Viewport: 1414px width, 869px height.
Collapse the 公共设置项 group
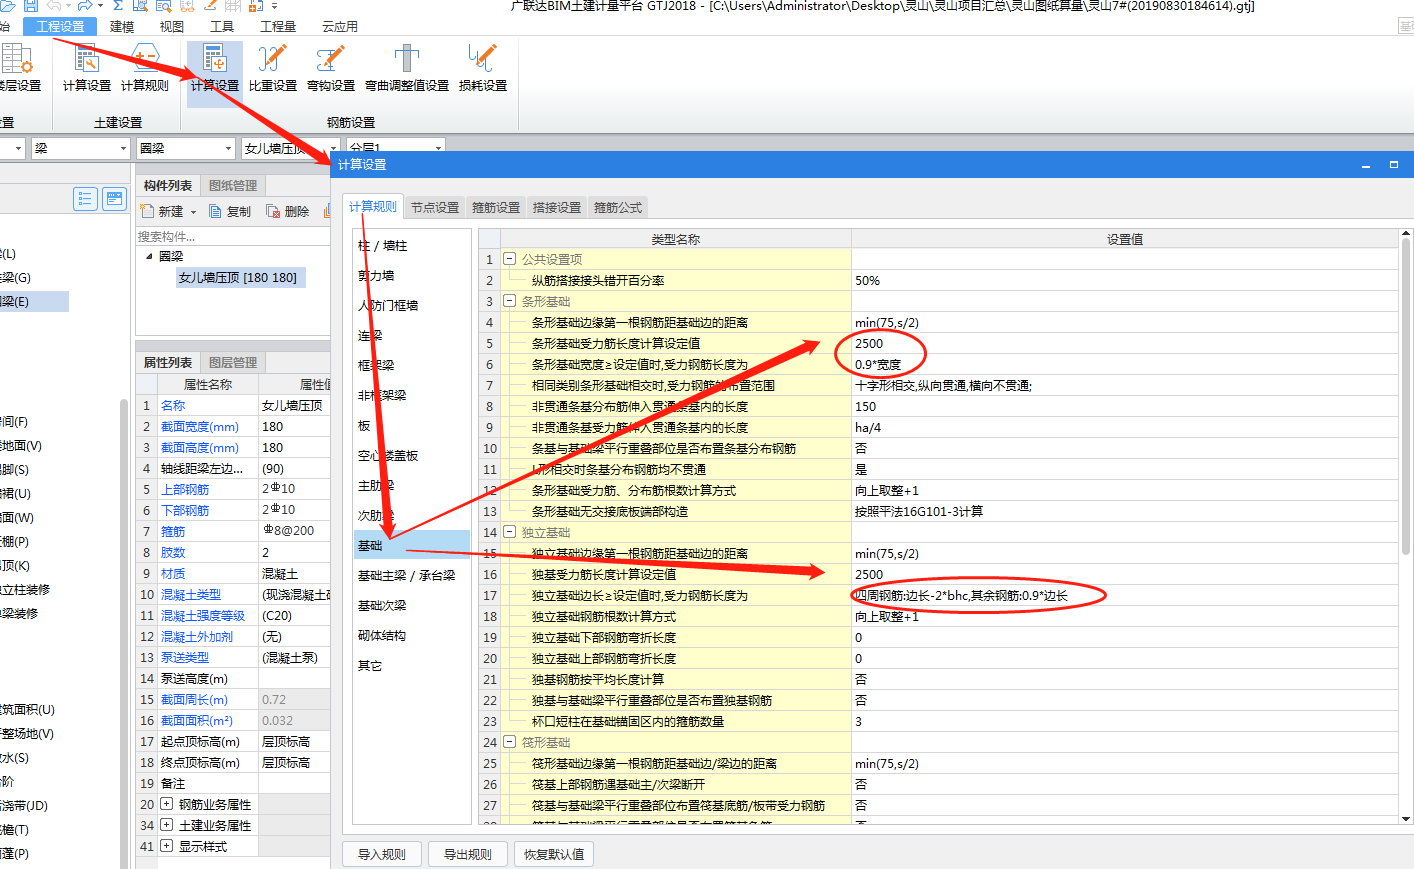[509, 259]
